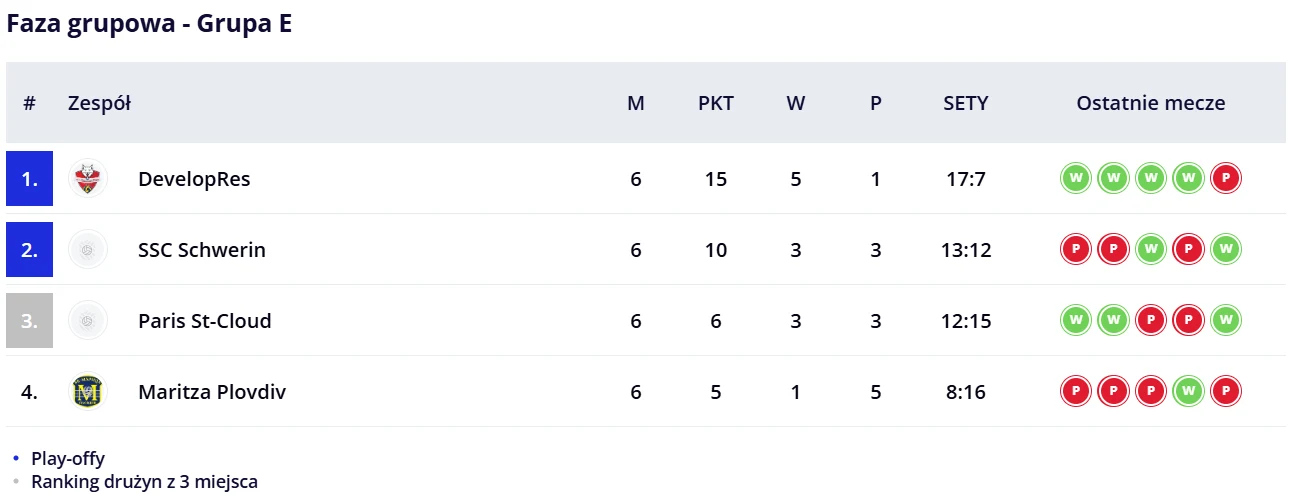Click Paris St-Cloud's last win icon
This screenshot has height=501, width=1296.
[x=1225, y=321]
